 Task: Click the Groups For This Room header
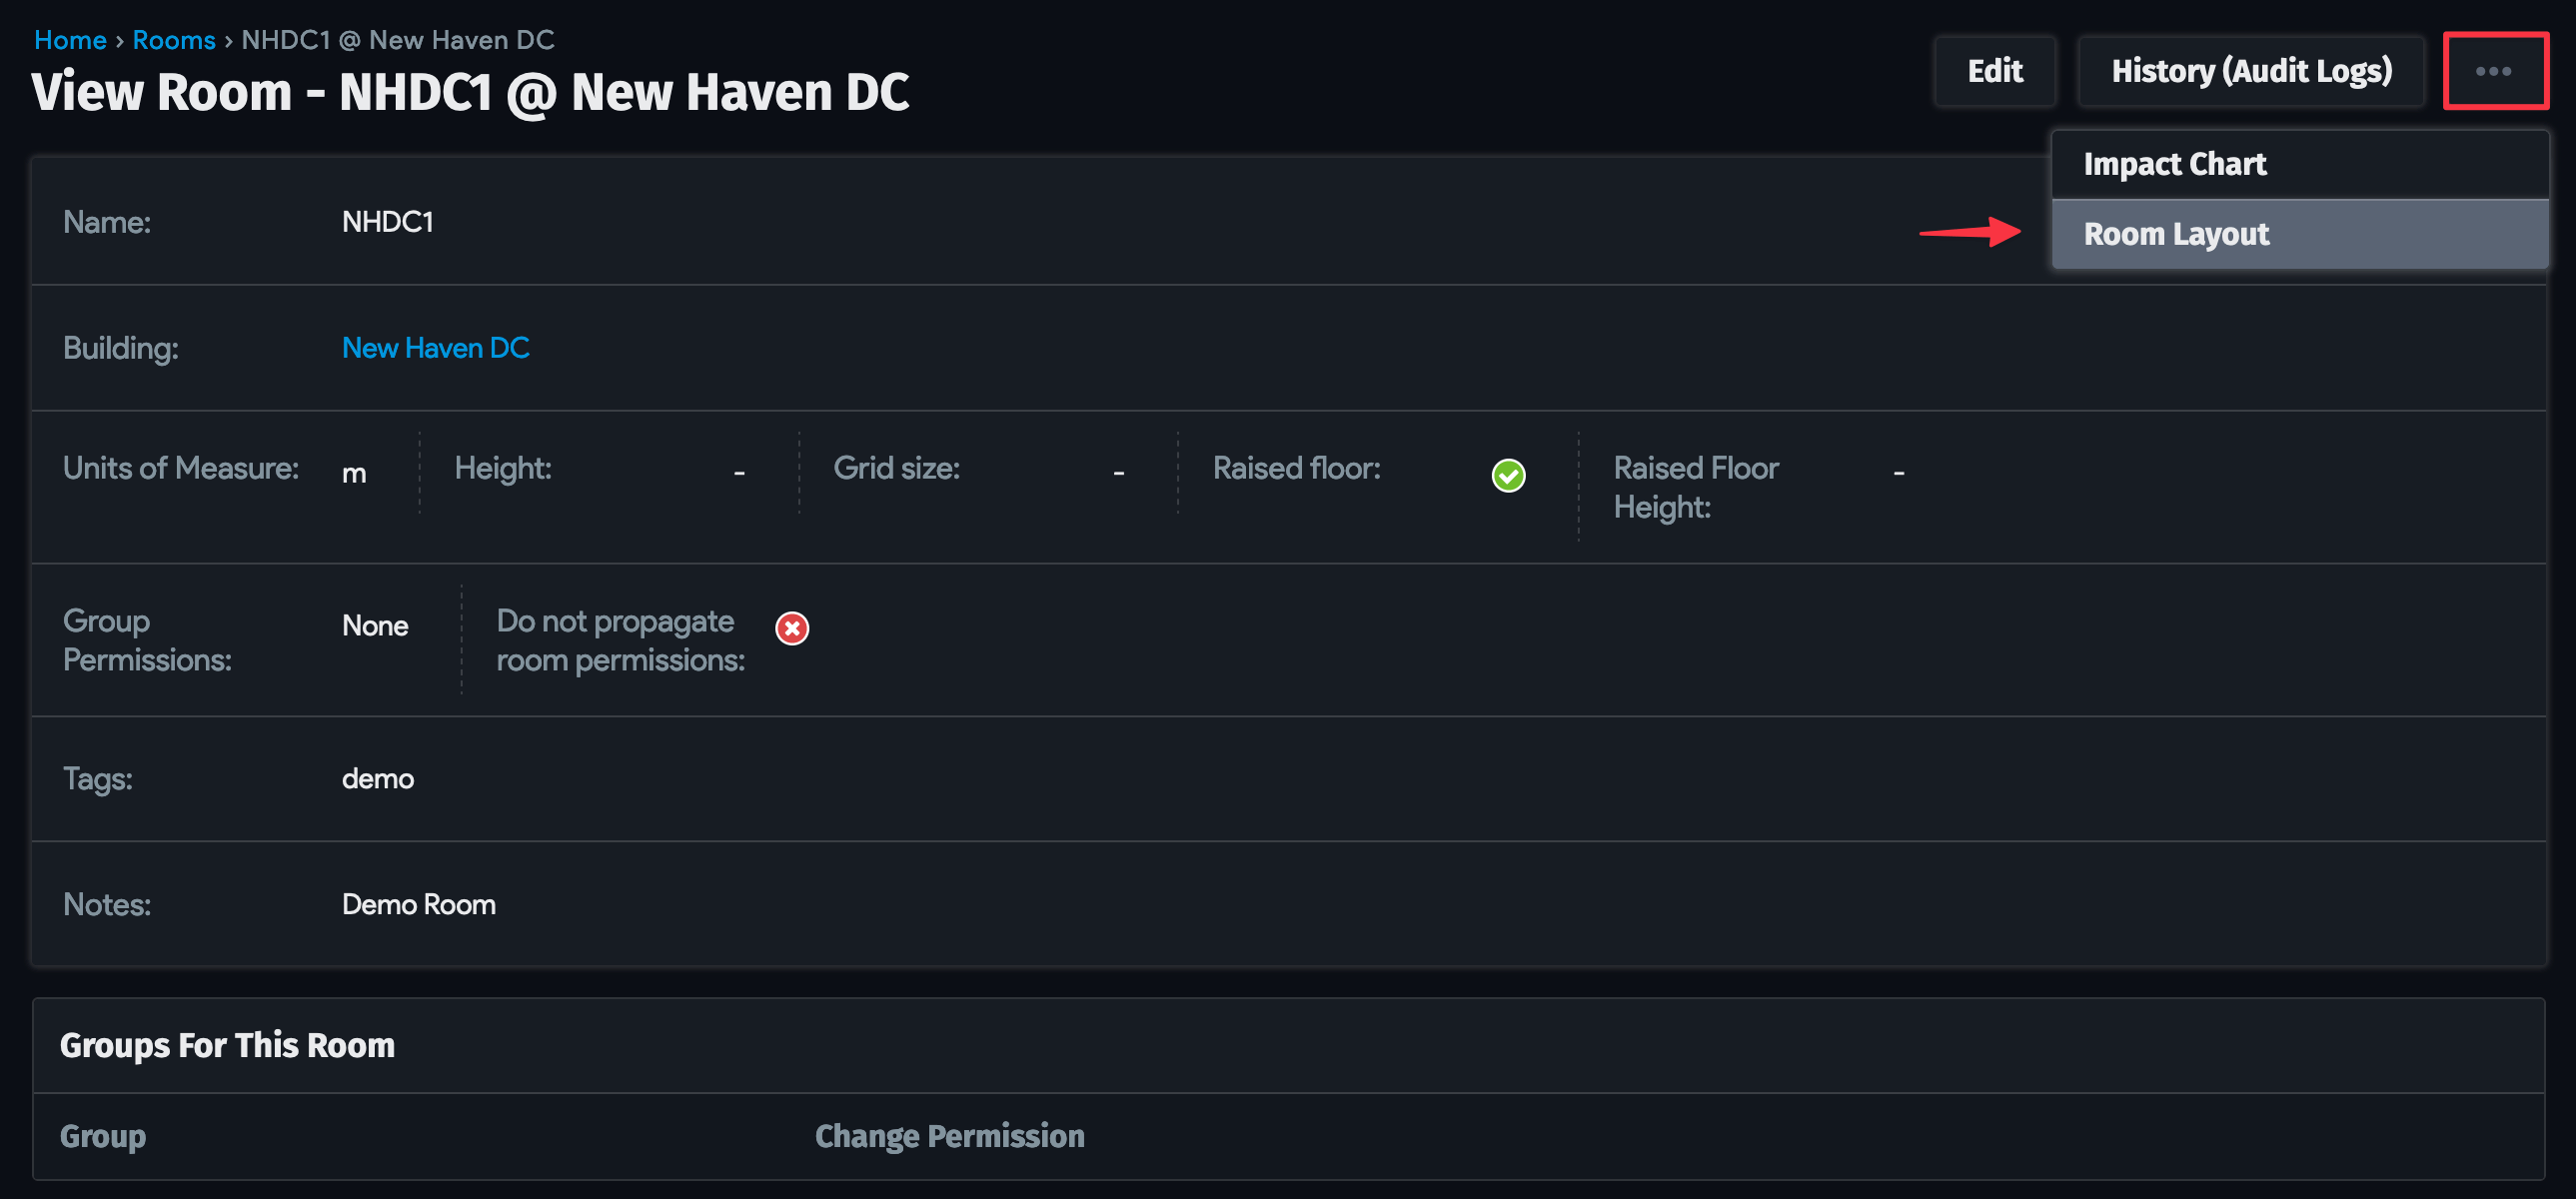pyautogui.click(x=227, y=1045)
